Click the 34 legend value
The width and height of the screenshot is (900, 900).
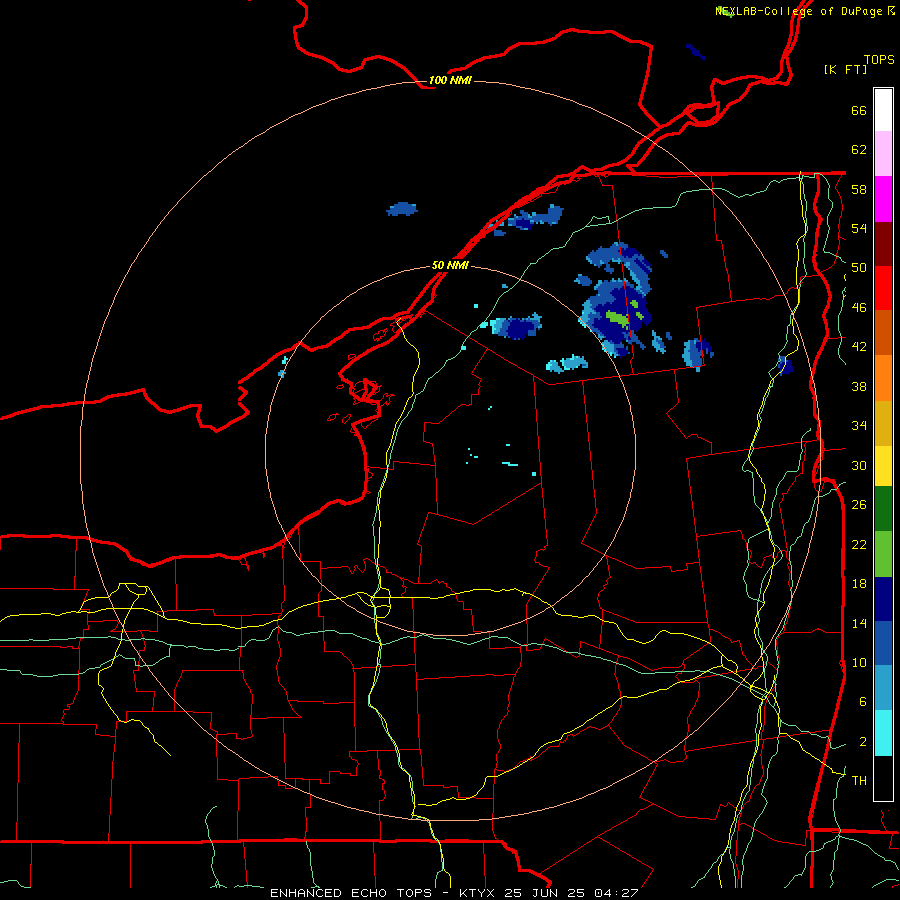pyautogui.click(x=859, y=426)
